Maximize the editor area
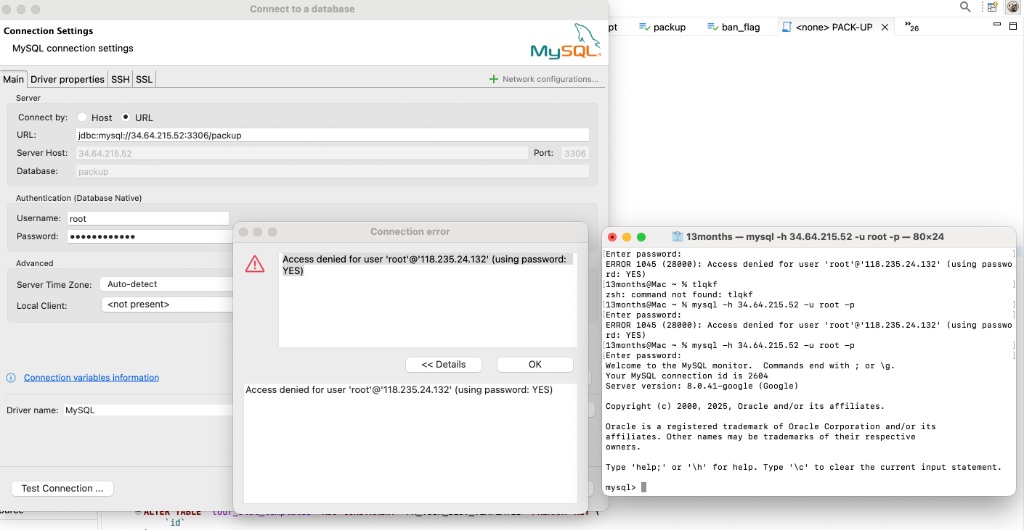Image resolution: width=1024 pixels, height=530 pixels. click(x=1013, y=26)
